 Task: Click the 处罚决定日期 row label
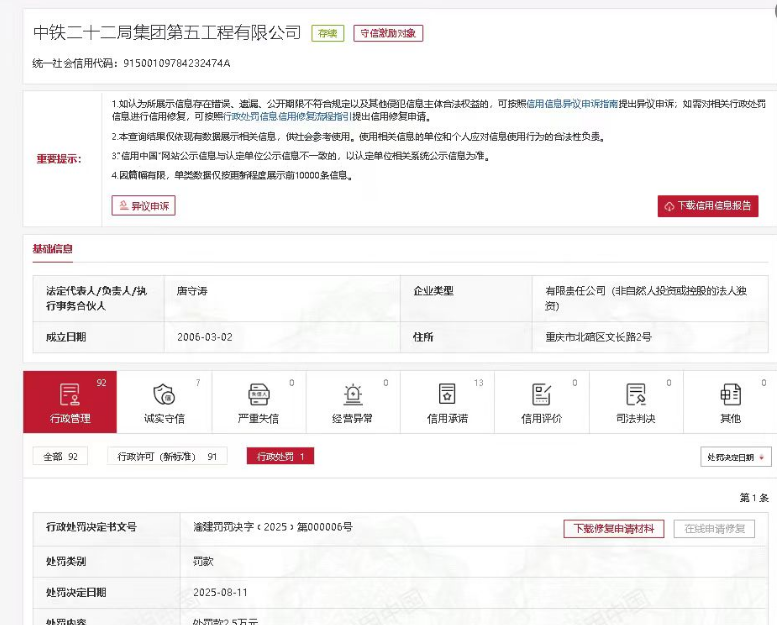coord(76,592)
